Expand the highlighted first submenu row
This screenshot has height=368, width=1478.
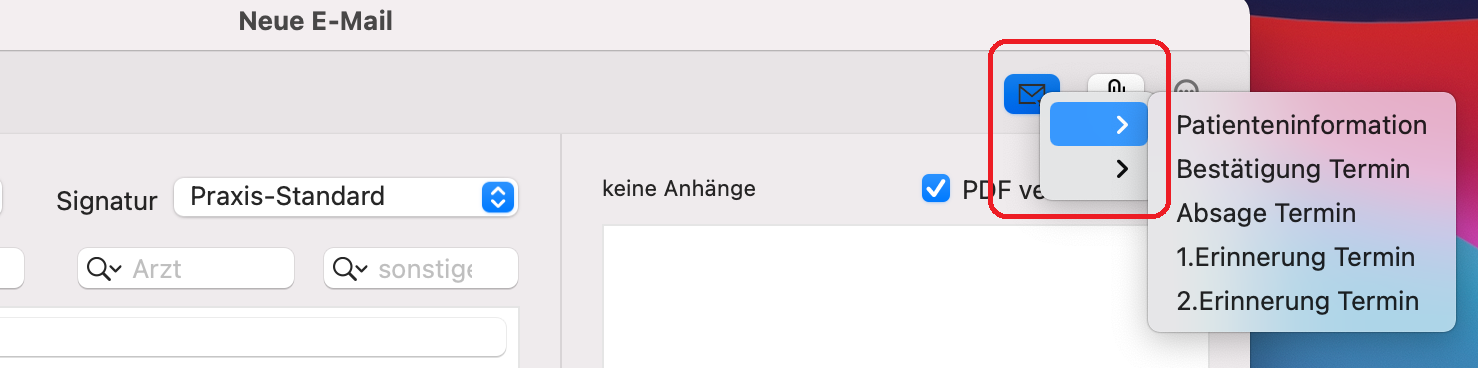1098,124
